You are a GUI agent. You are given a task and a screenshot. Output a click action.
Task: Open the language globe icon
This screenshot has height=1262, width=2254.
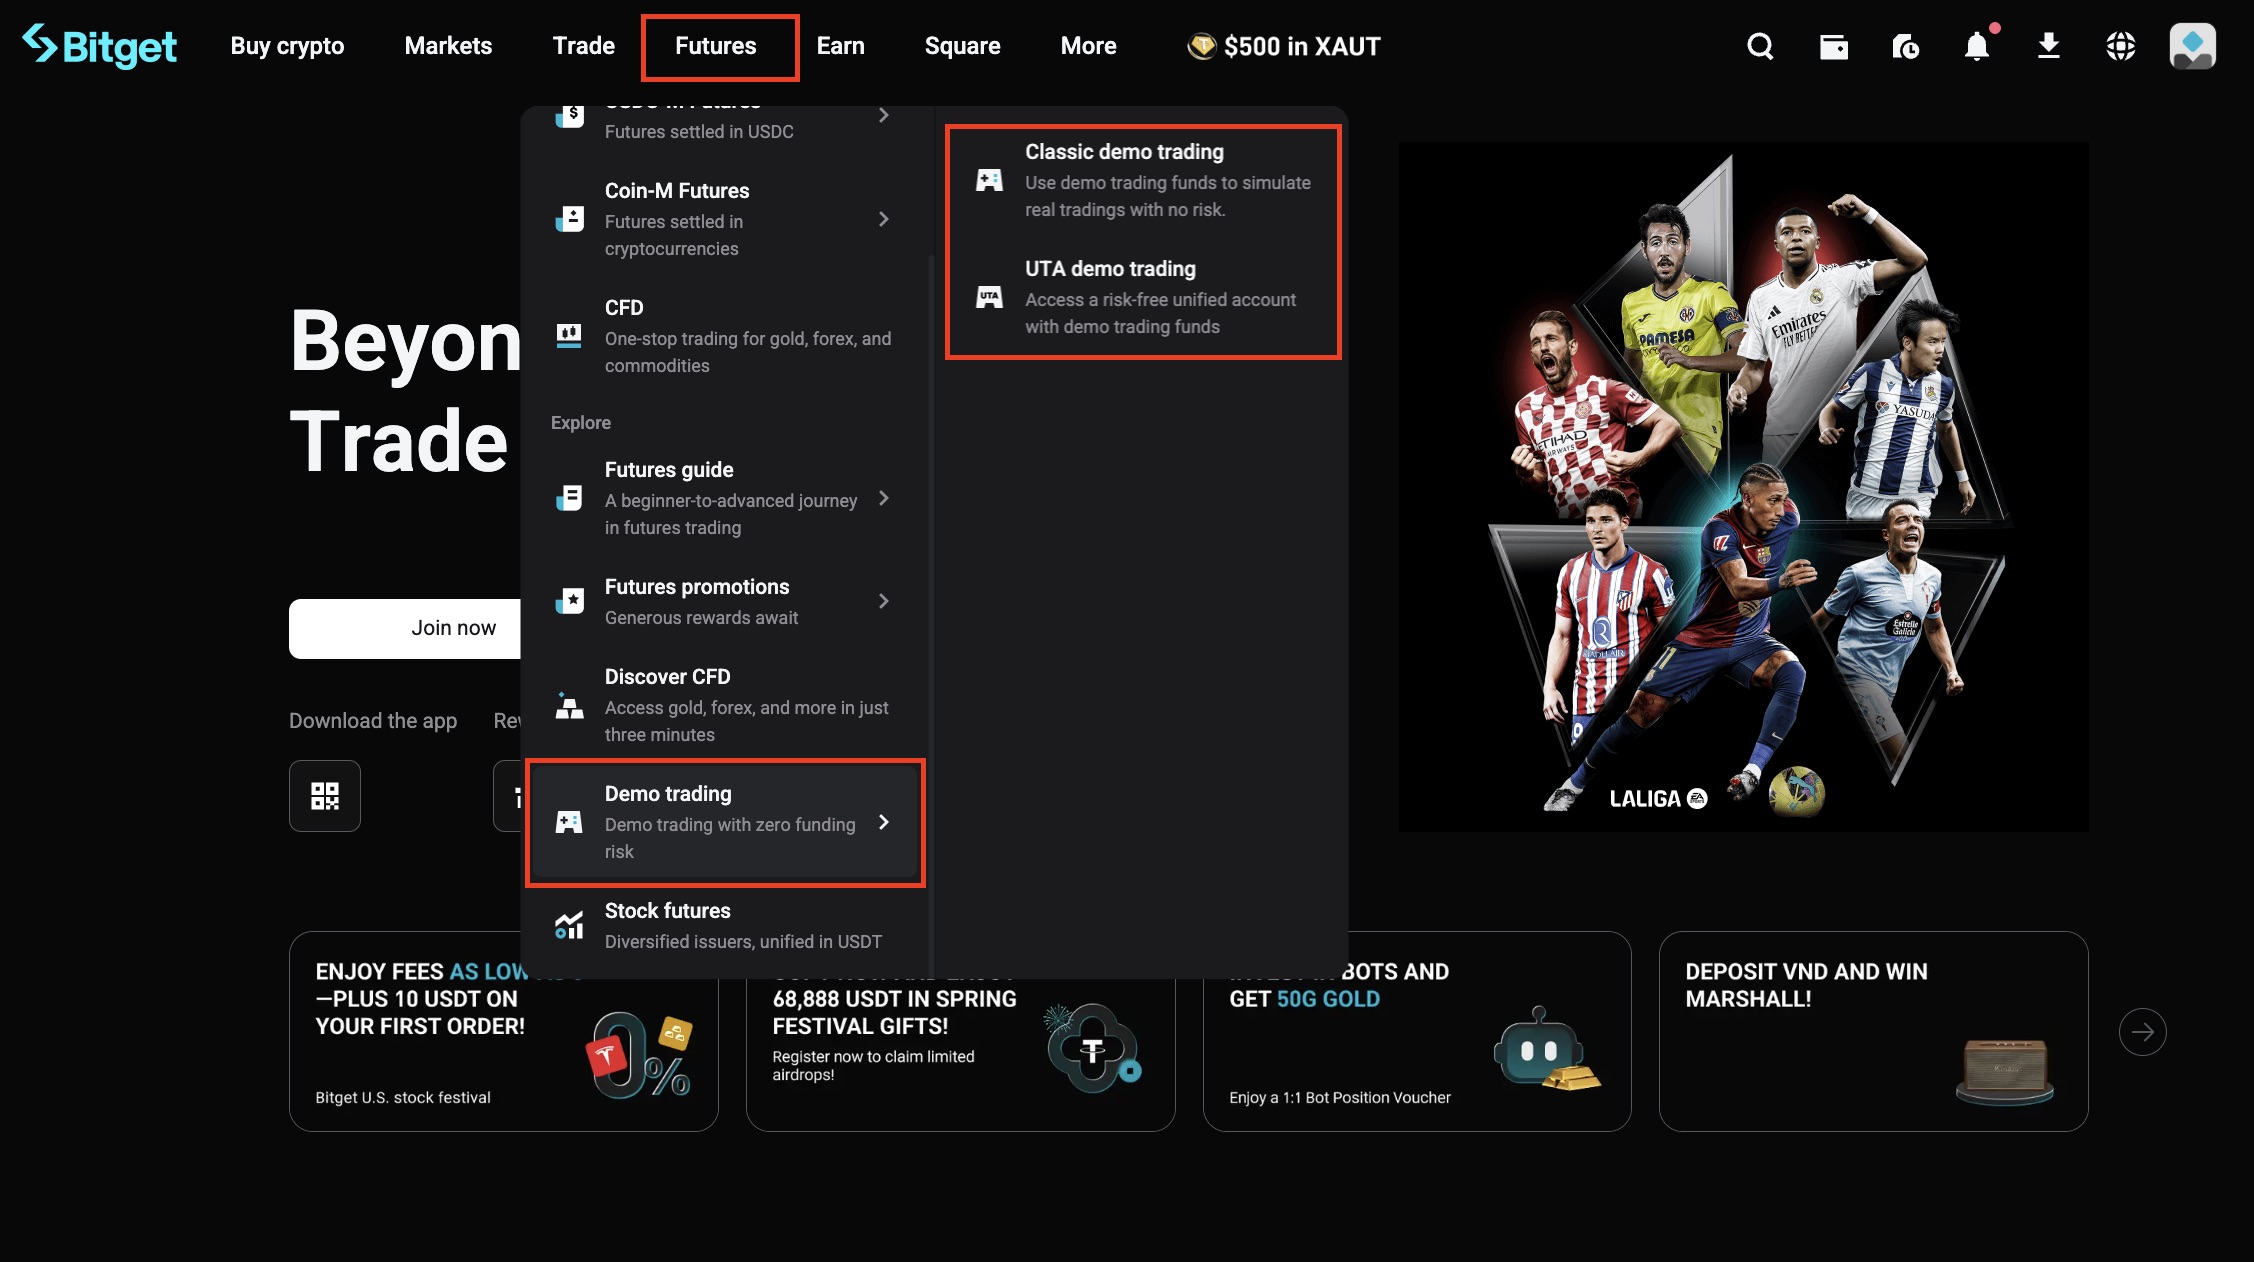[2120, 46]
